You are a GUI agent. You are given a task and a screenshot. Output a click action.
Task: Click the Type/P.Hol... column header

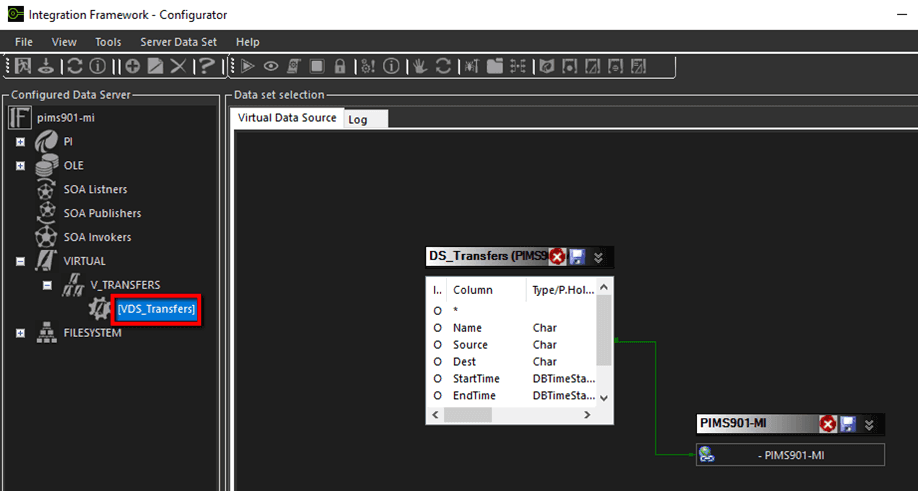click(563, 290)
